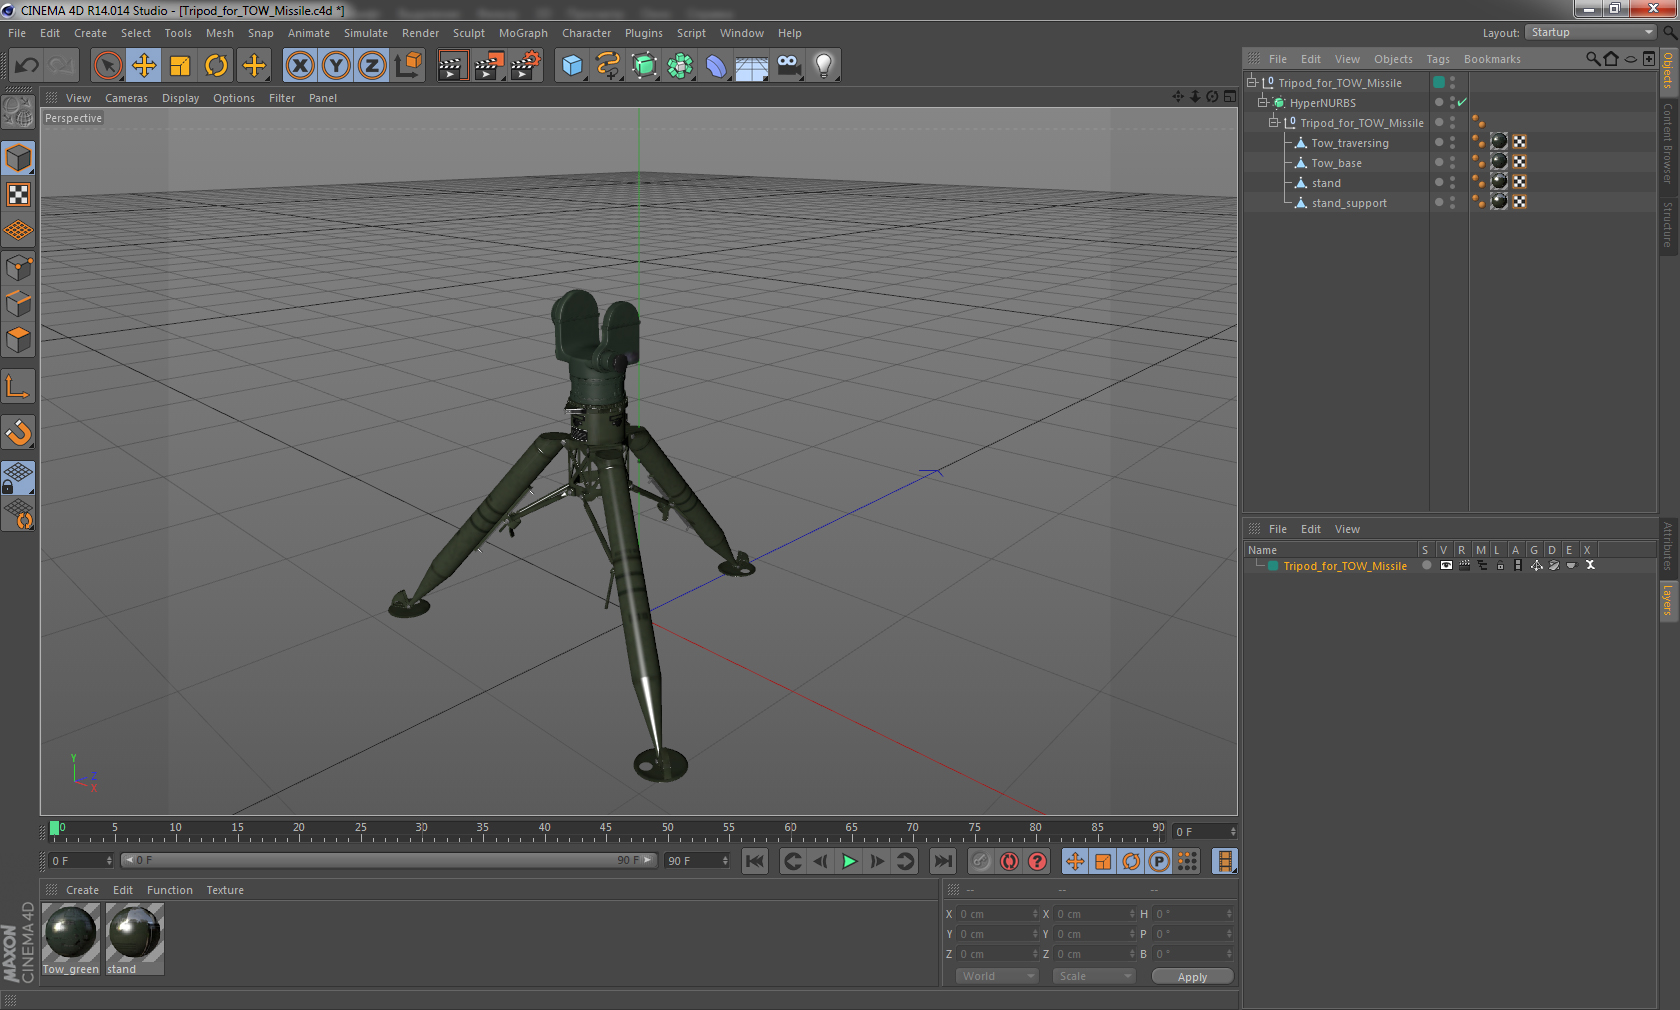Select Points mode in left sidebar
Image resolution: width=1680 pixels, height=1010 pixels.
tap(18, 268)
